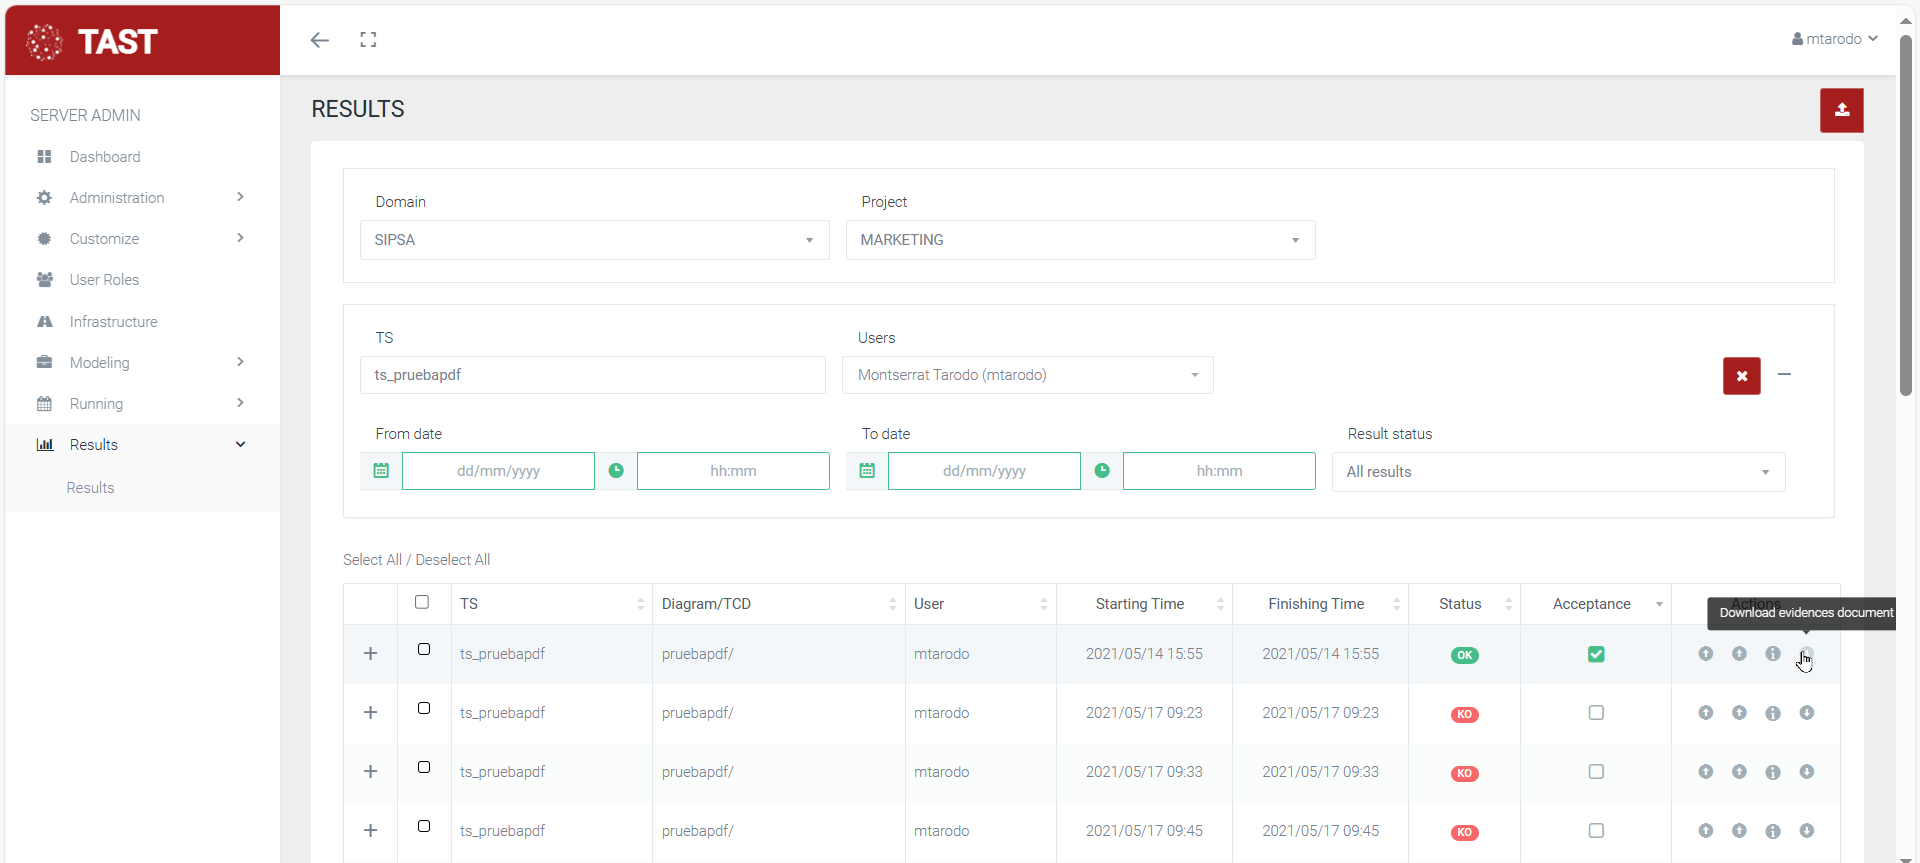Open the From date calendar picker icon
Image resolution: width=1920 pixels, height=863 pixels.
381,471
